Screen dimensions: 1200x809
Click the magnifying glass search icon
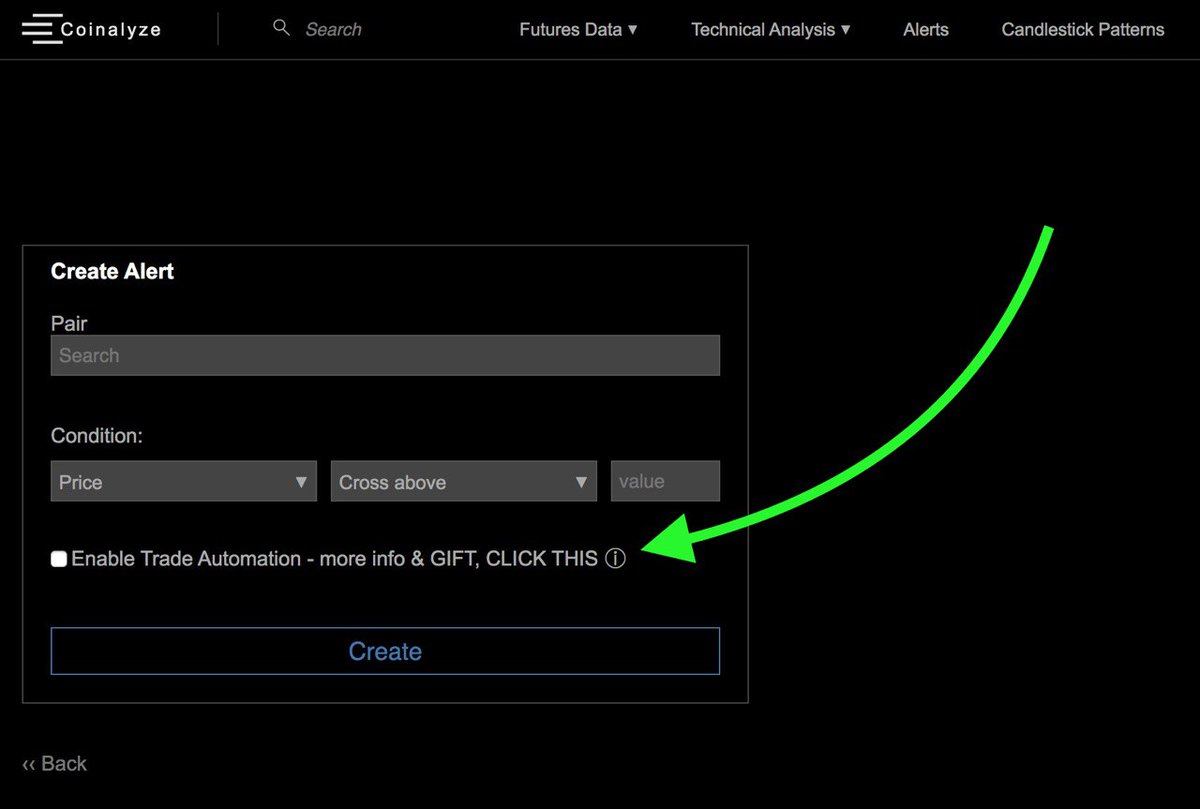click(281, 27)
